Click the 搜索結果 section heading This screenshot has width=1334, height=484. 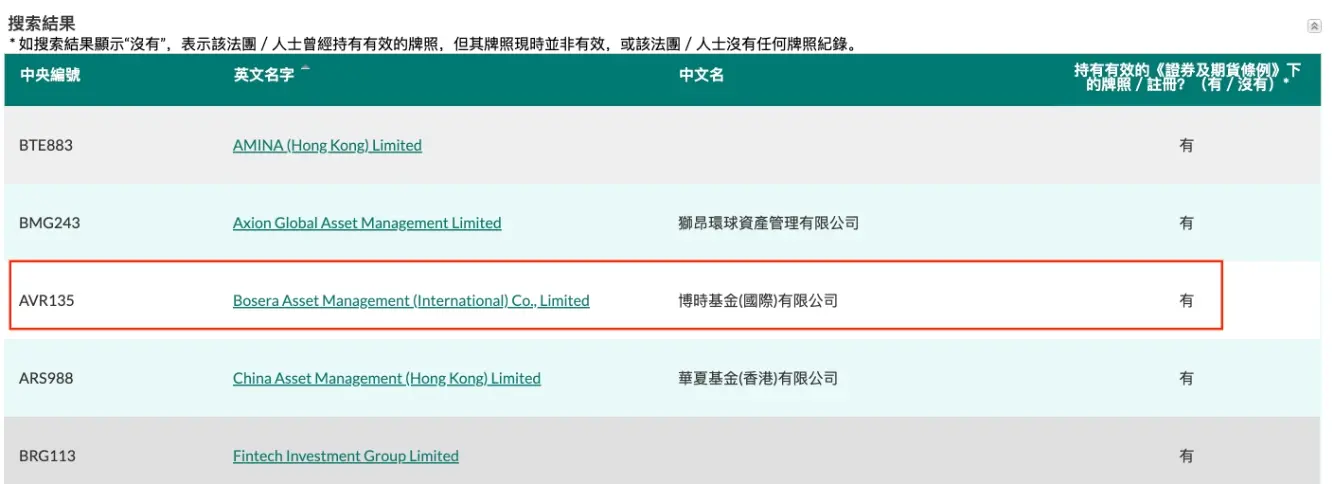pos(42,23)
